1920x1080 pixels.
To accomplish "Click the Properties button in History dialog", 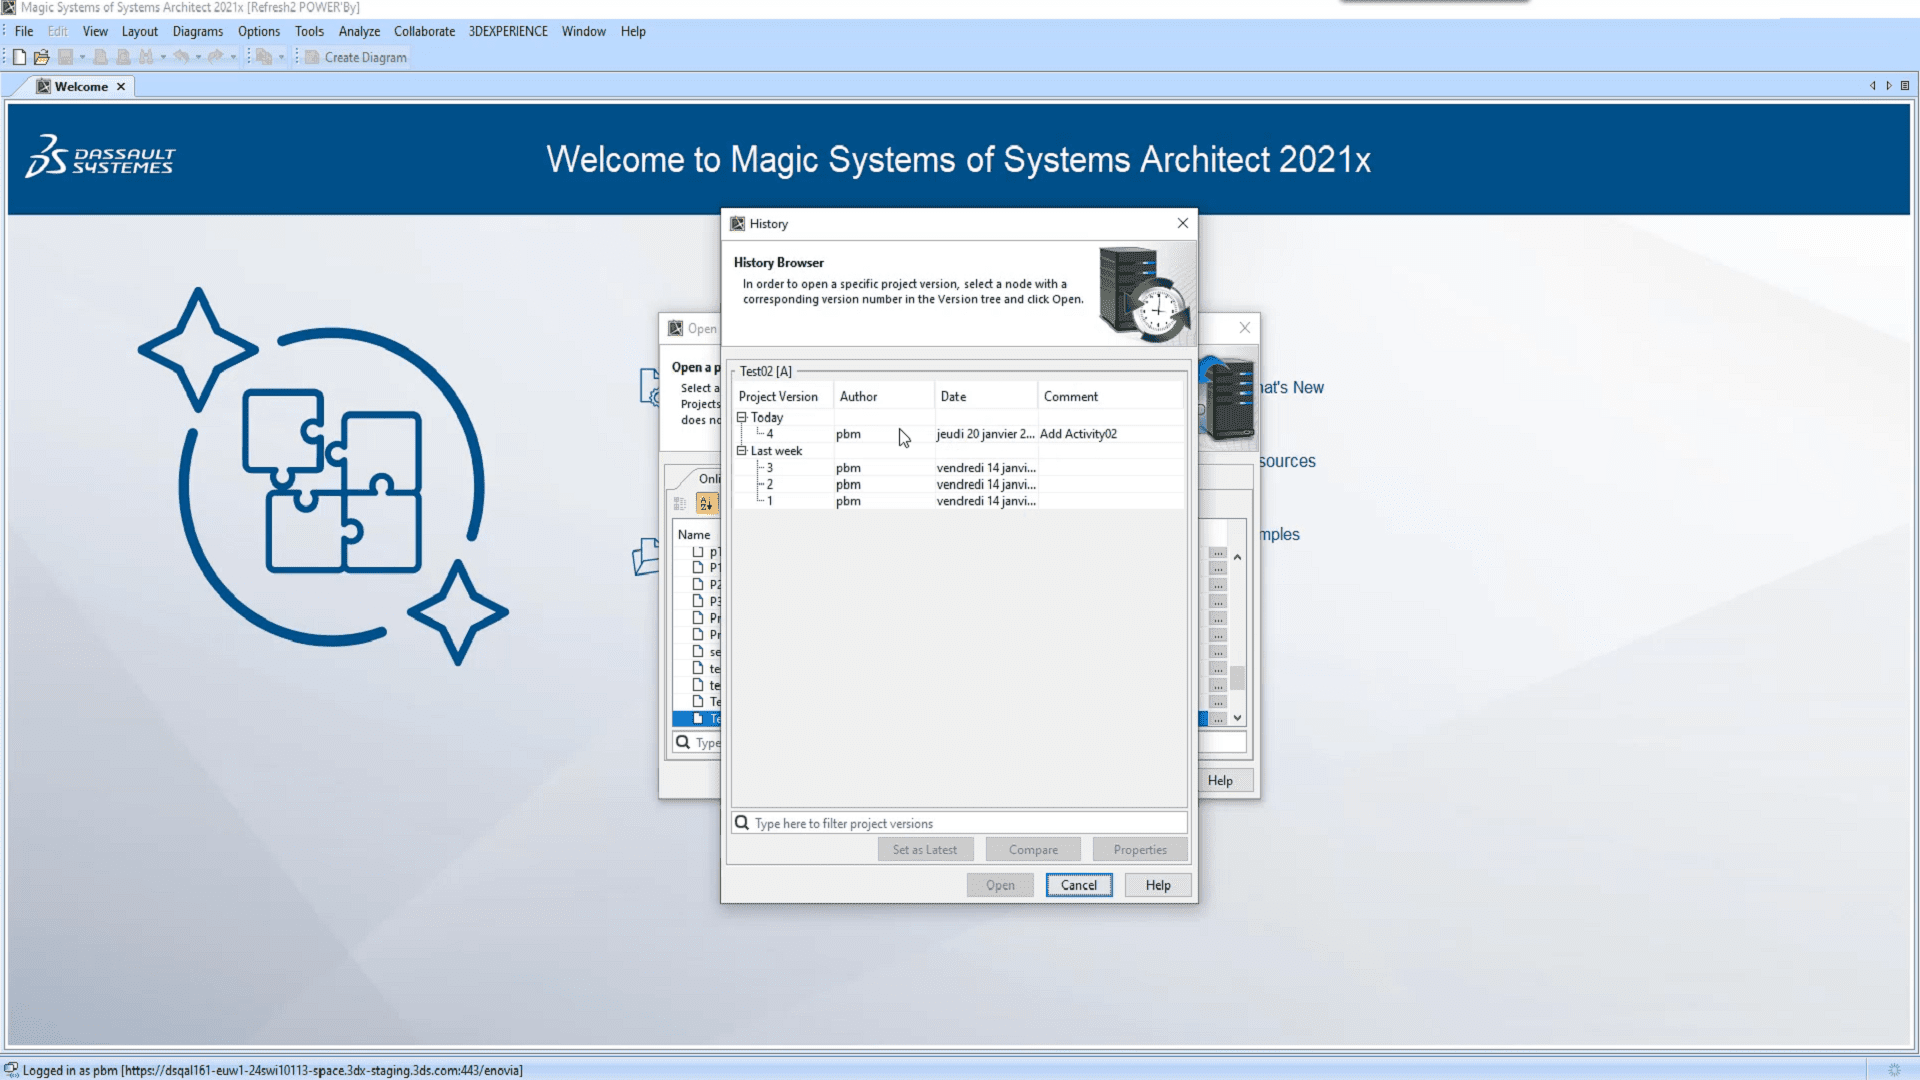I will click(1140, 850).
